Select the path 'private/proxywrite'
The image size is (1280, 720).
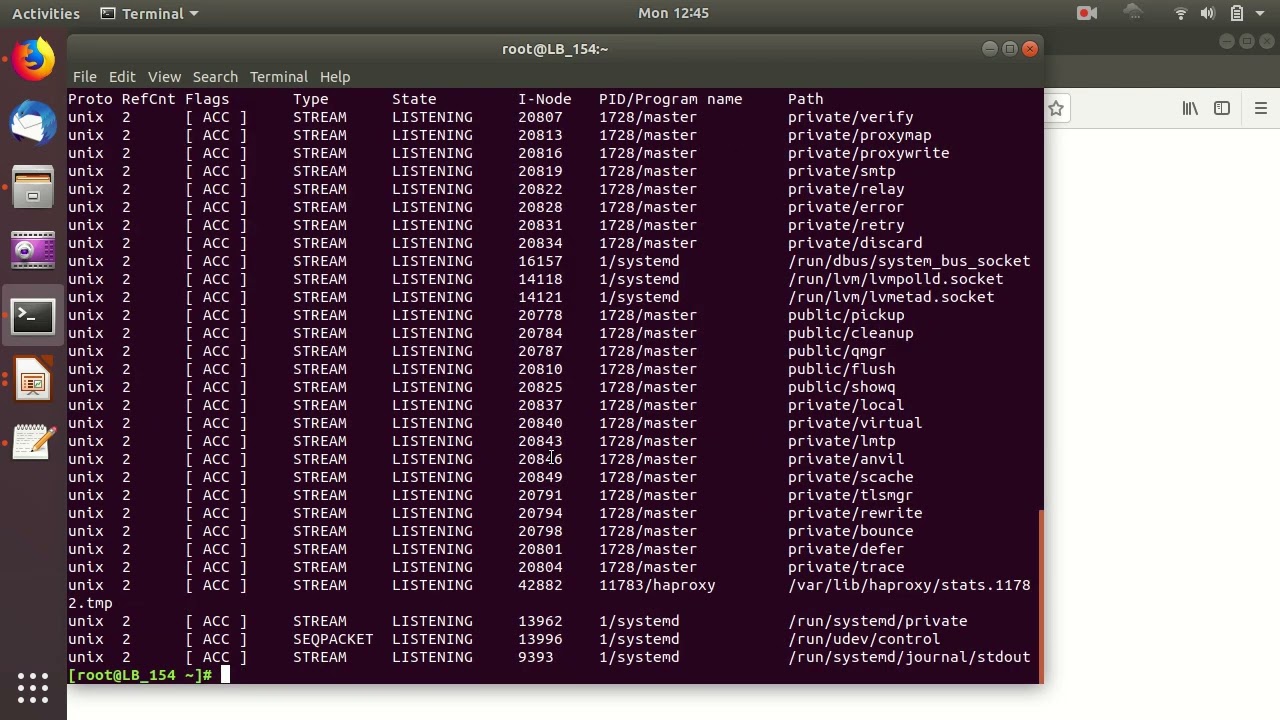click(869, 153)
